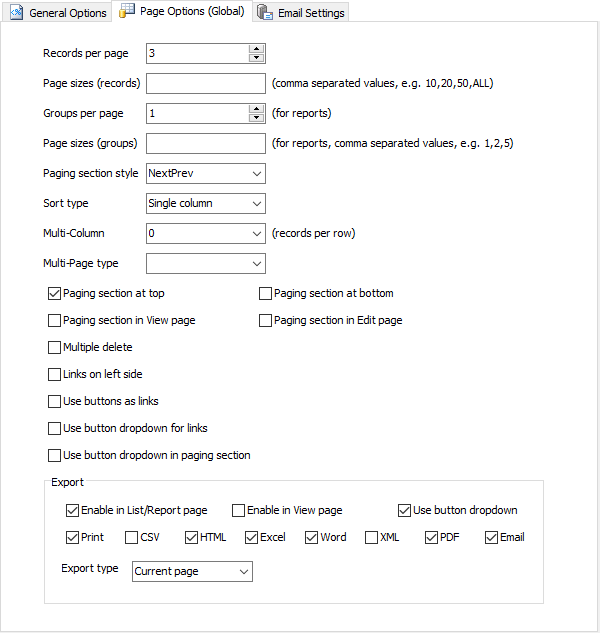Click the Page sizes (records) input field

click(x=205, y=83)
